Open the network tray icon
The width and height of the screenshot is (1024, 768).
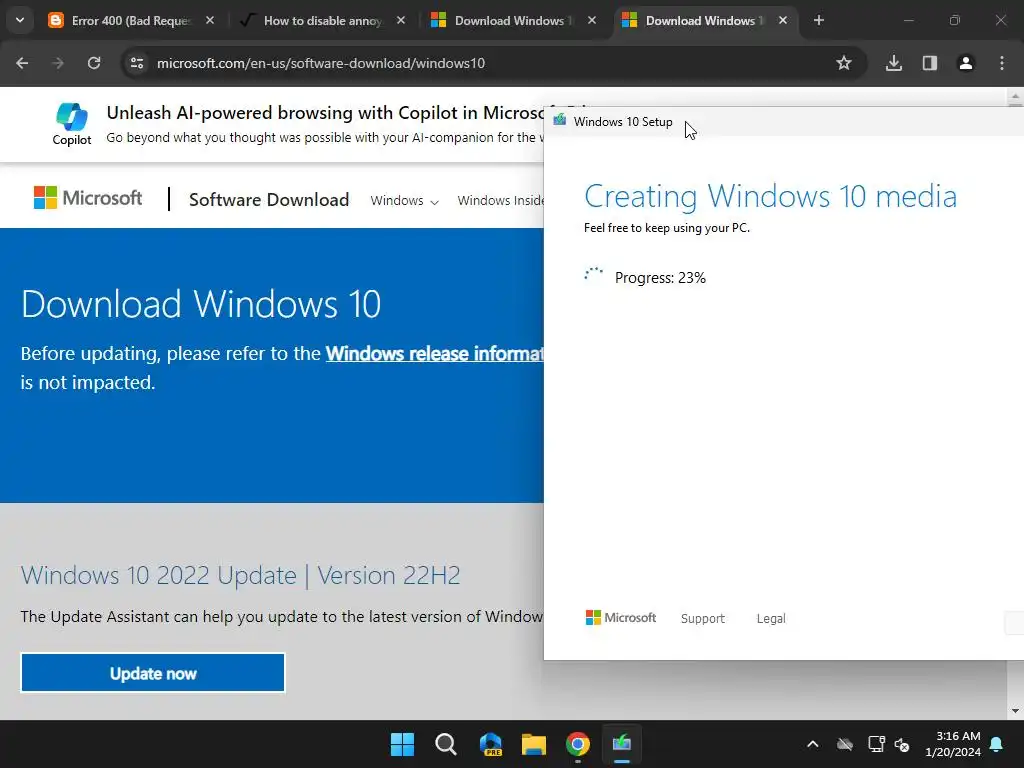(876, 744)
